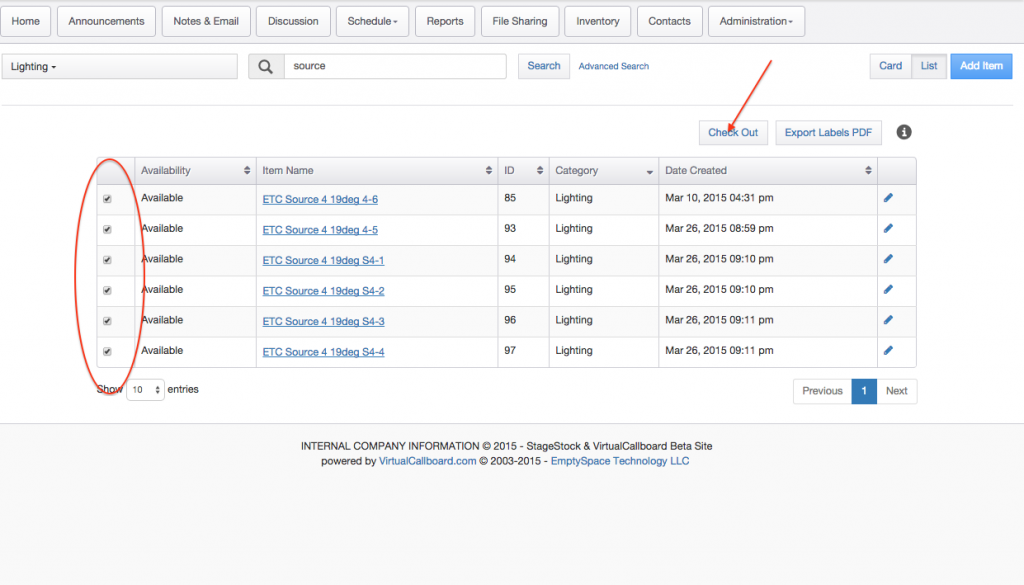Sort by Item Name column arrows

point(488,170)
